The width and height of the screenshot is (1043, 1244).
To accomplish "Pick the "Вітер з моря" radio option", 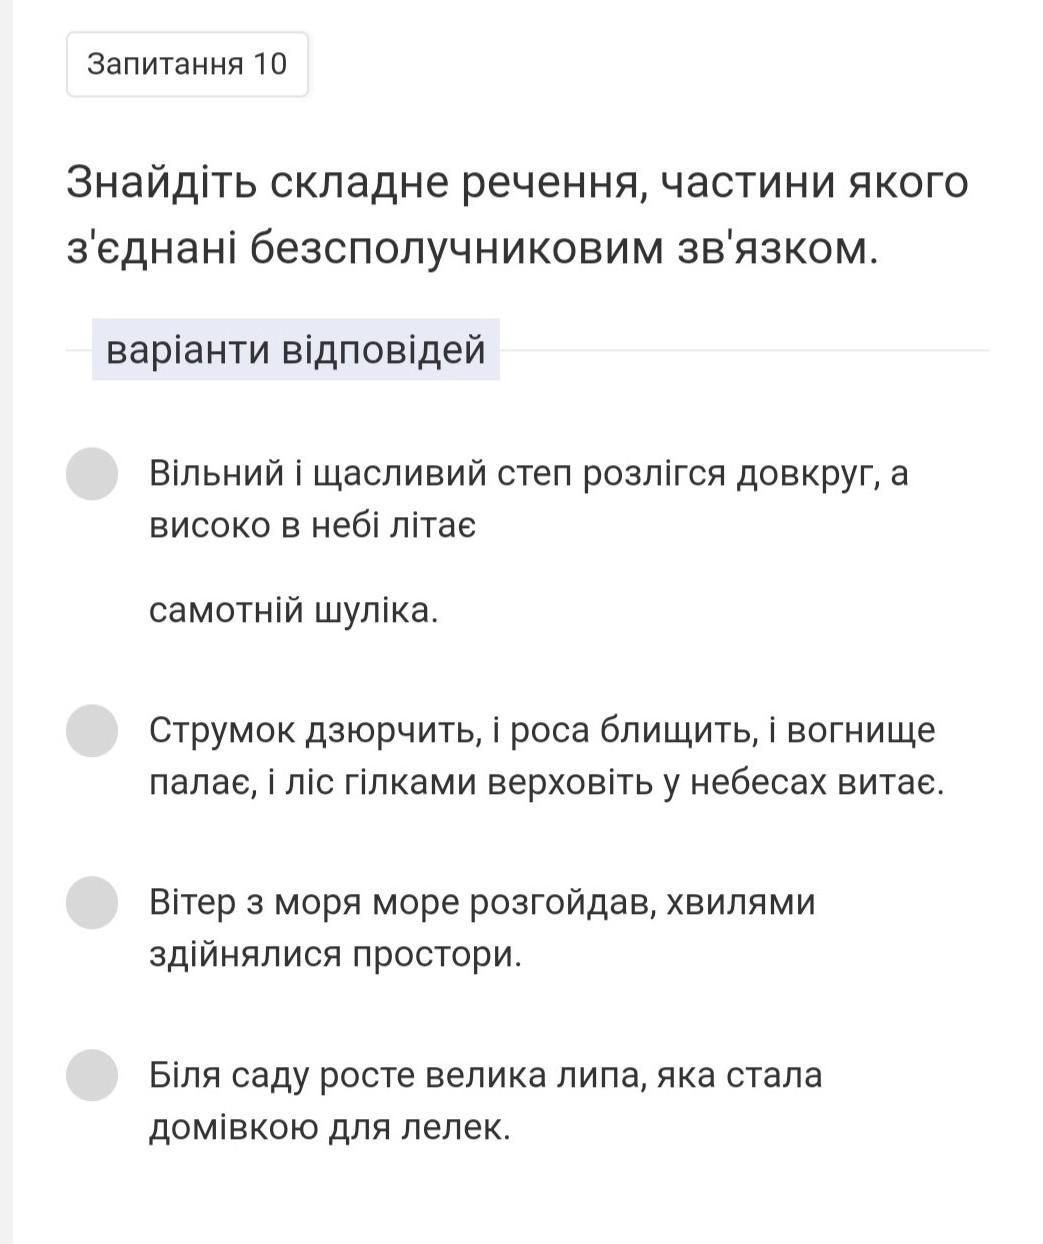I will coord(92,903).
